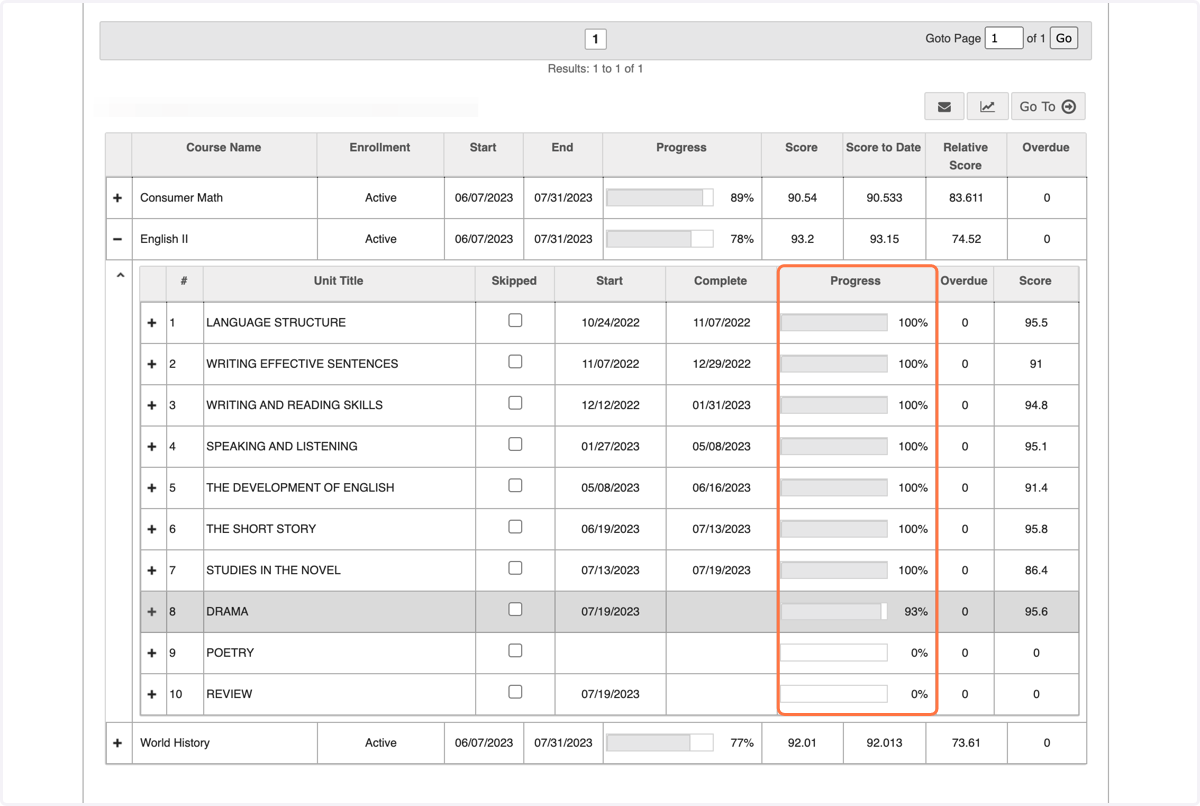Viewport: 1200px width, 806px height.
Task: Expand the World History course row
Action: click(118, 743)
